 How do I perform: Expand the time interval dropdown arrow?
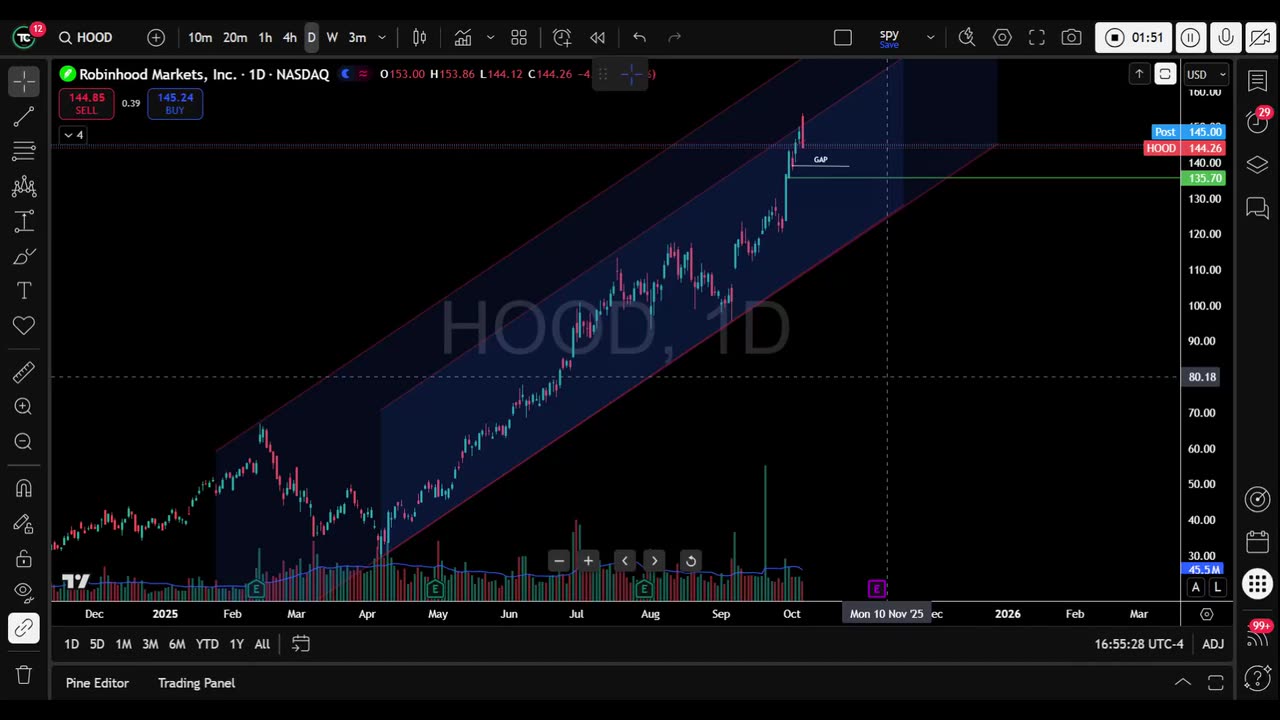click(382, 37)
